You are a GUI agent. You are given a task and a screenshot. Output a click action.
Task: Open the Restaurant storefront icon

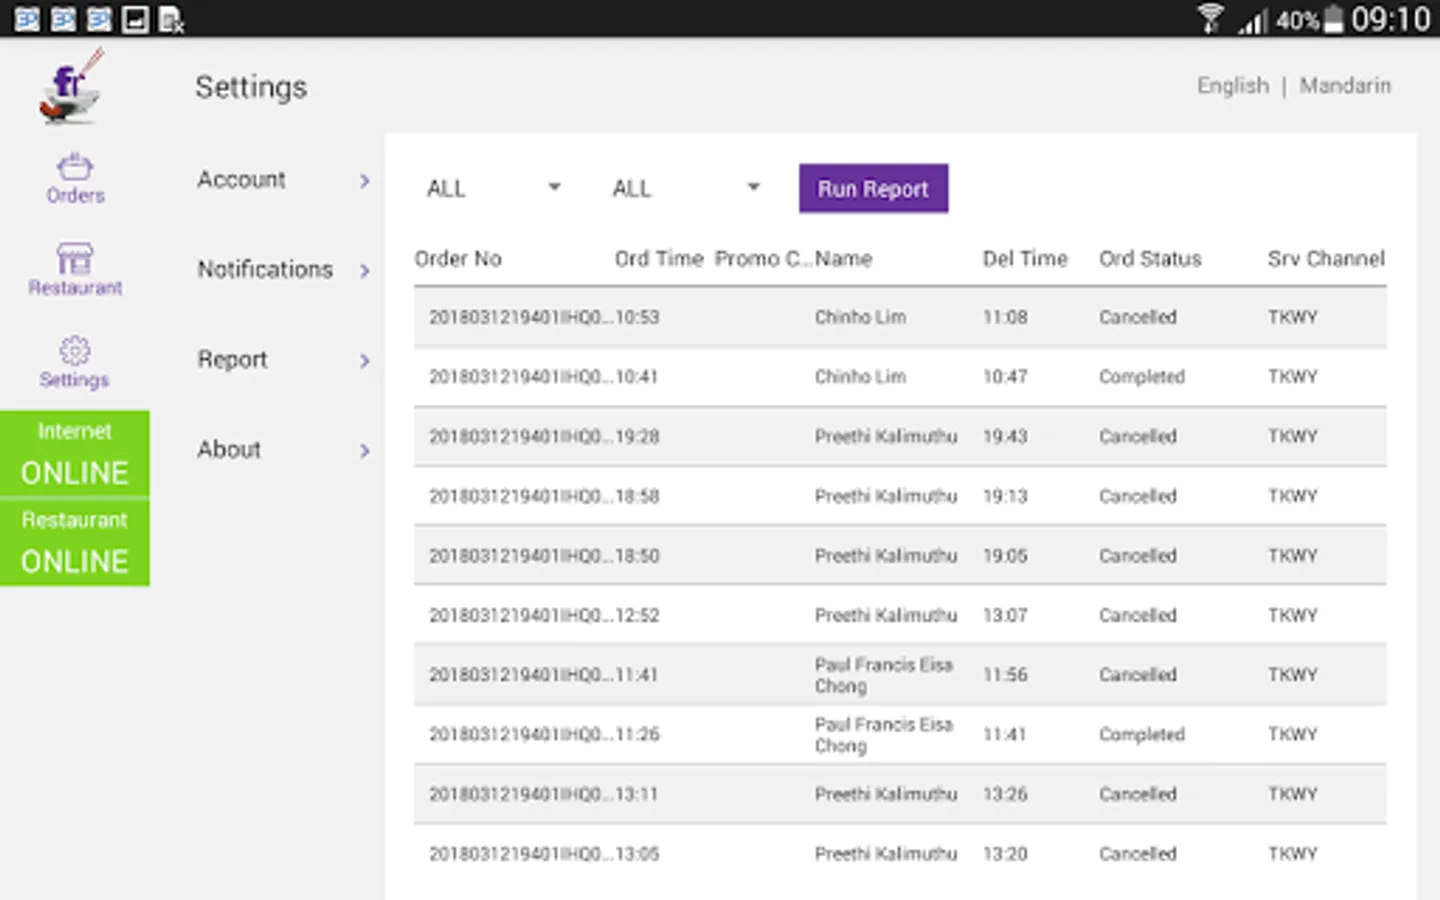coord(75,259)
